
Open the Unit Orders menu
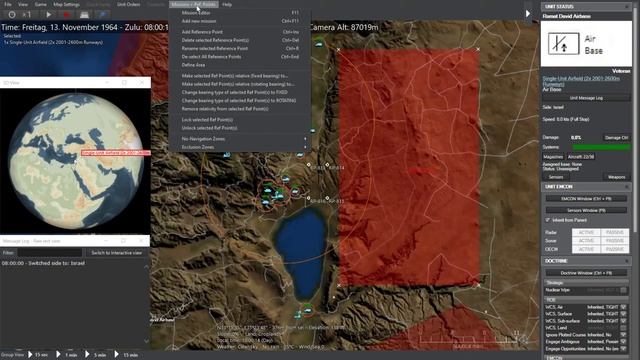tap(128, 4)
